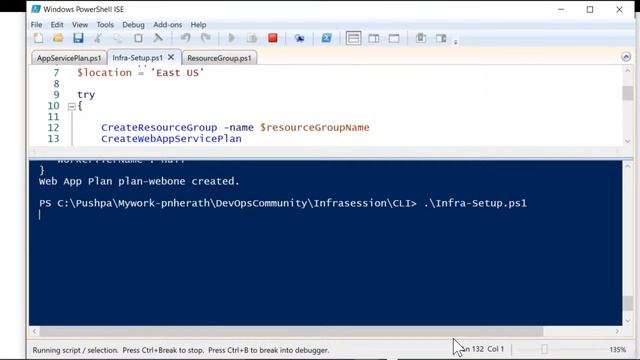The image size is (640, 360).
Task: Run script using the green play icon
Action: click(231, 38)
